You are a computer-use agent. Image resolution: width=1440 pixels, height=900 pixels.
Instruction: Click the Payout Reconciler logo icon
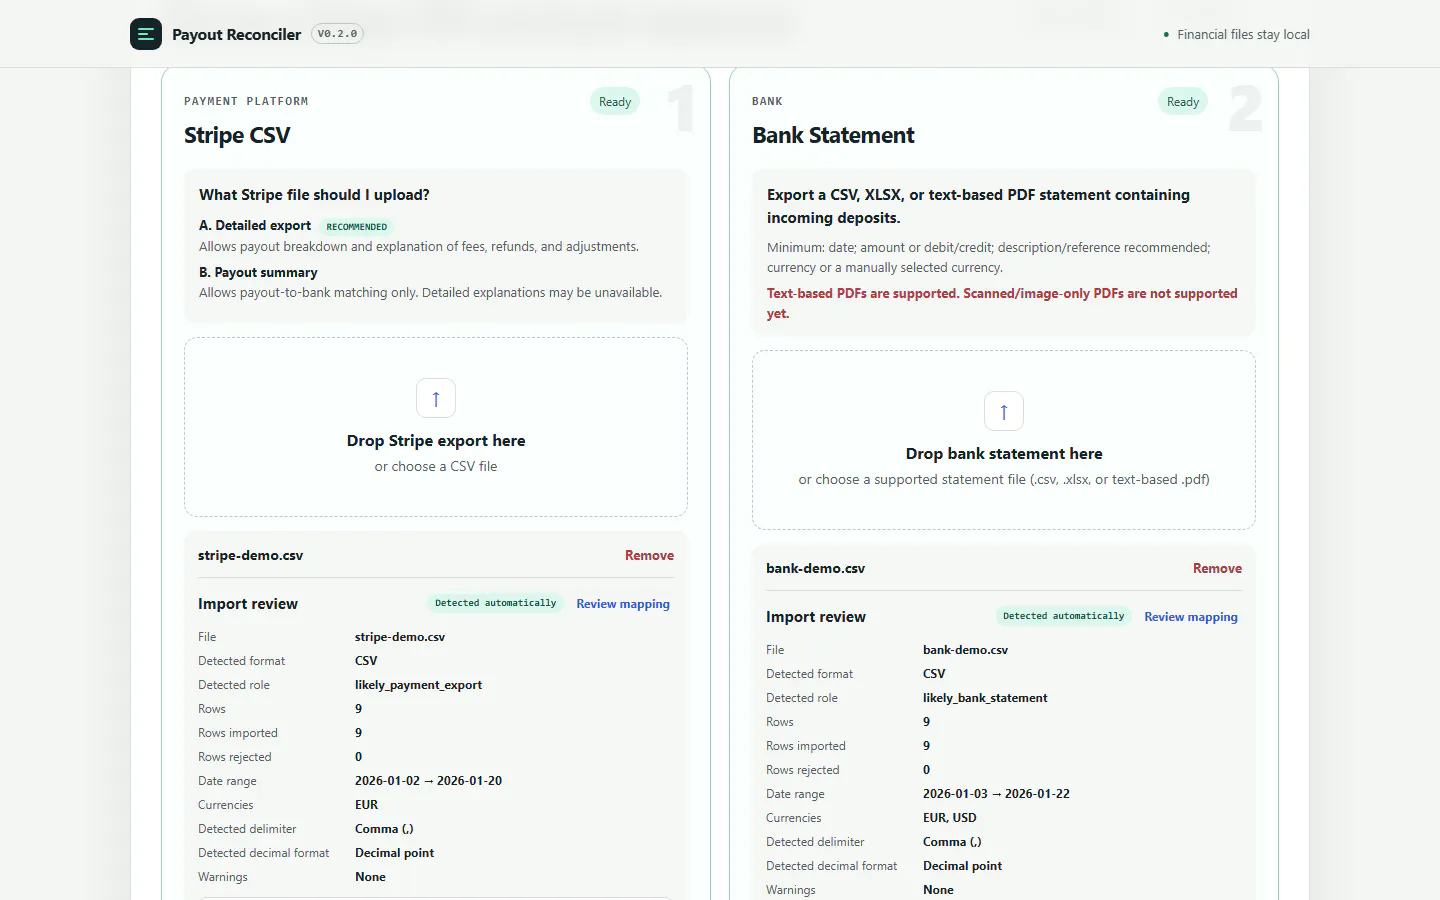click(146, 34)
